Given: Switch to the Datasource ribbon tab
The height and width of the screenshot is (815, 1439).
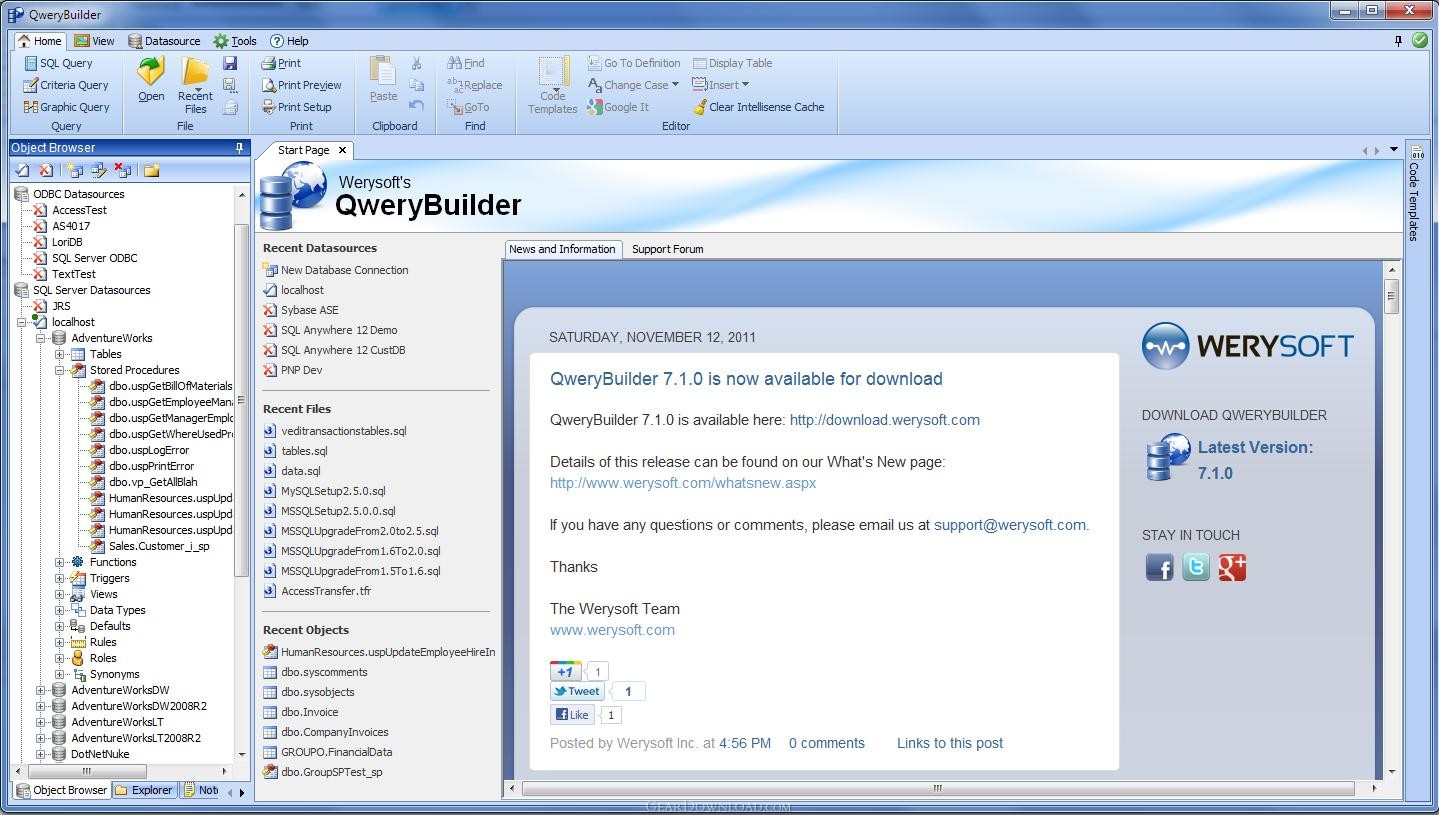Looking at the screenshot, I should (x=164, y=41).
